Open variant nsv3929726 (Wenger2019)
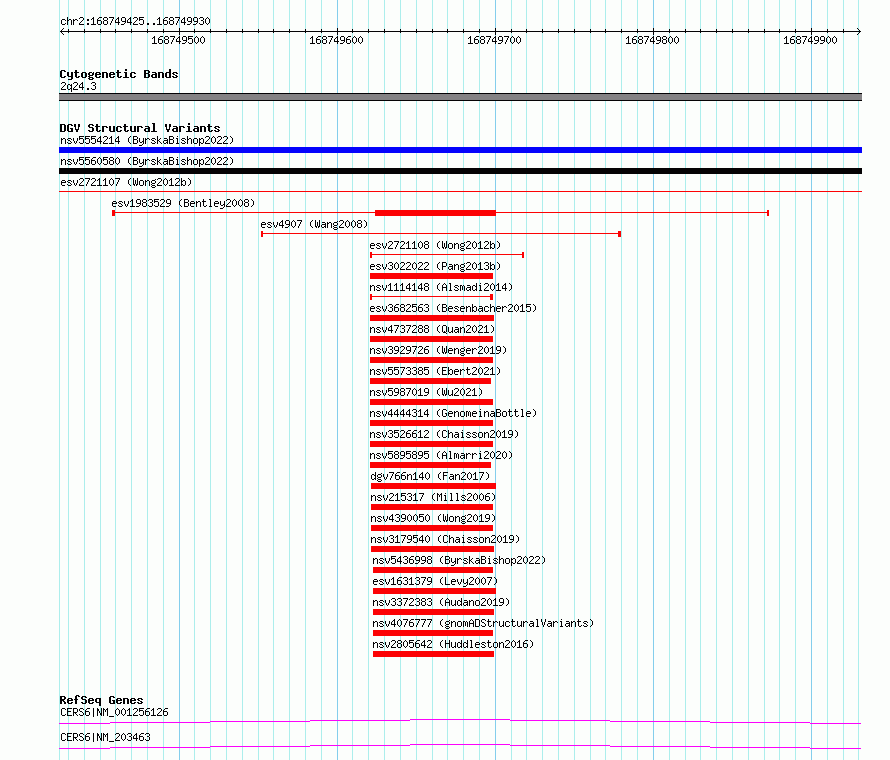Screen dimensions: 890x760 [438, 350]
